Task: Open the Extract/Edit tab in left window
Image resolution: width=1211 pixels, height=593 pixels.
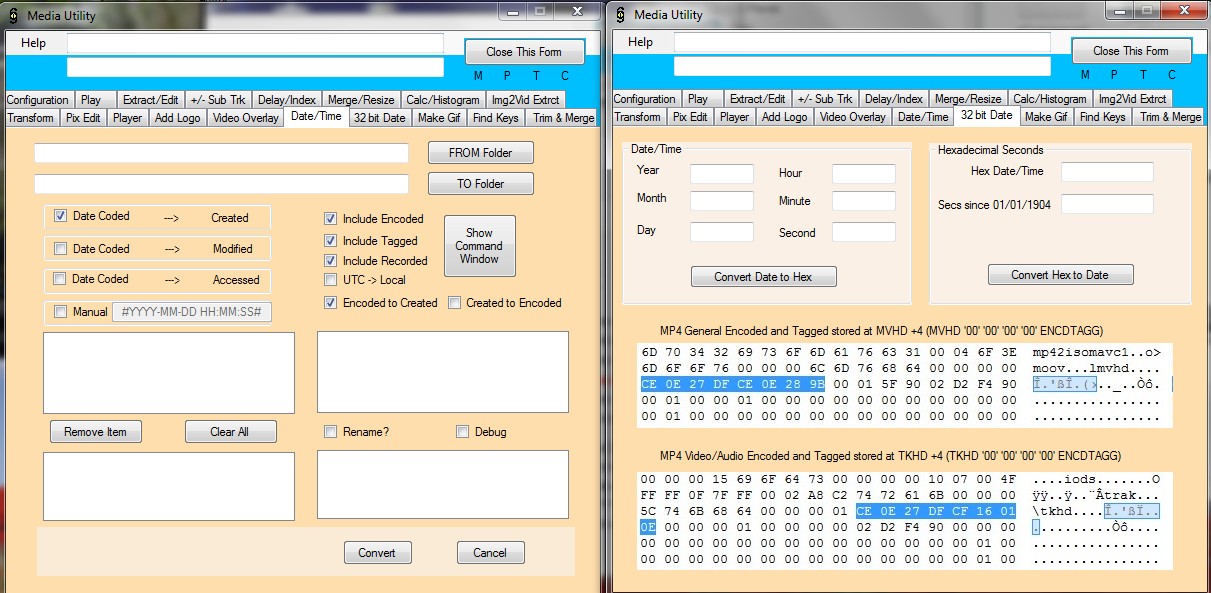Action: (x=150, y=100)
